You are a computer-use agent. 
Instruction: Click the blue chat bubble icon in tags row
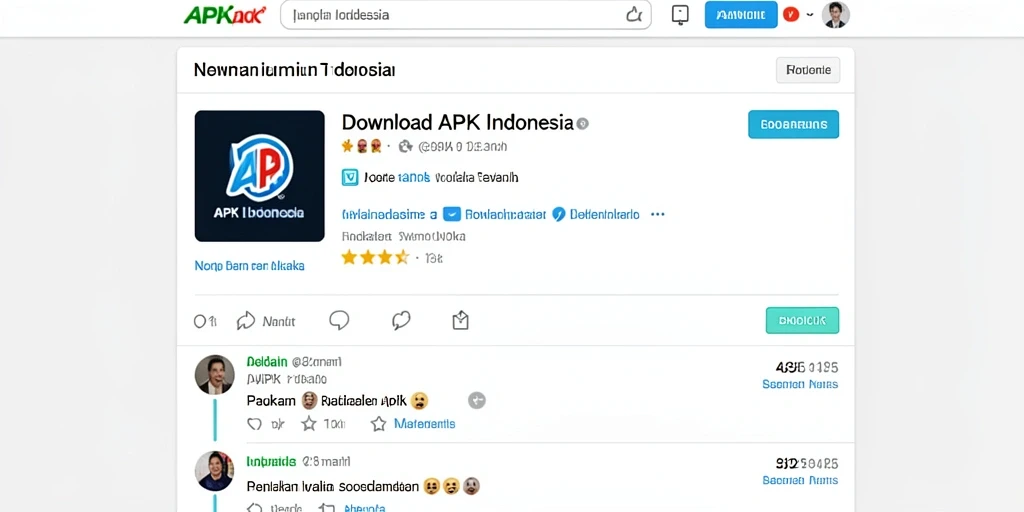click(452, 214)
